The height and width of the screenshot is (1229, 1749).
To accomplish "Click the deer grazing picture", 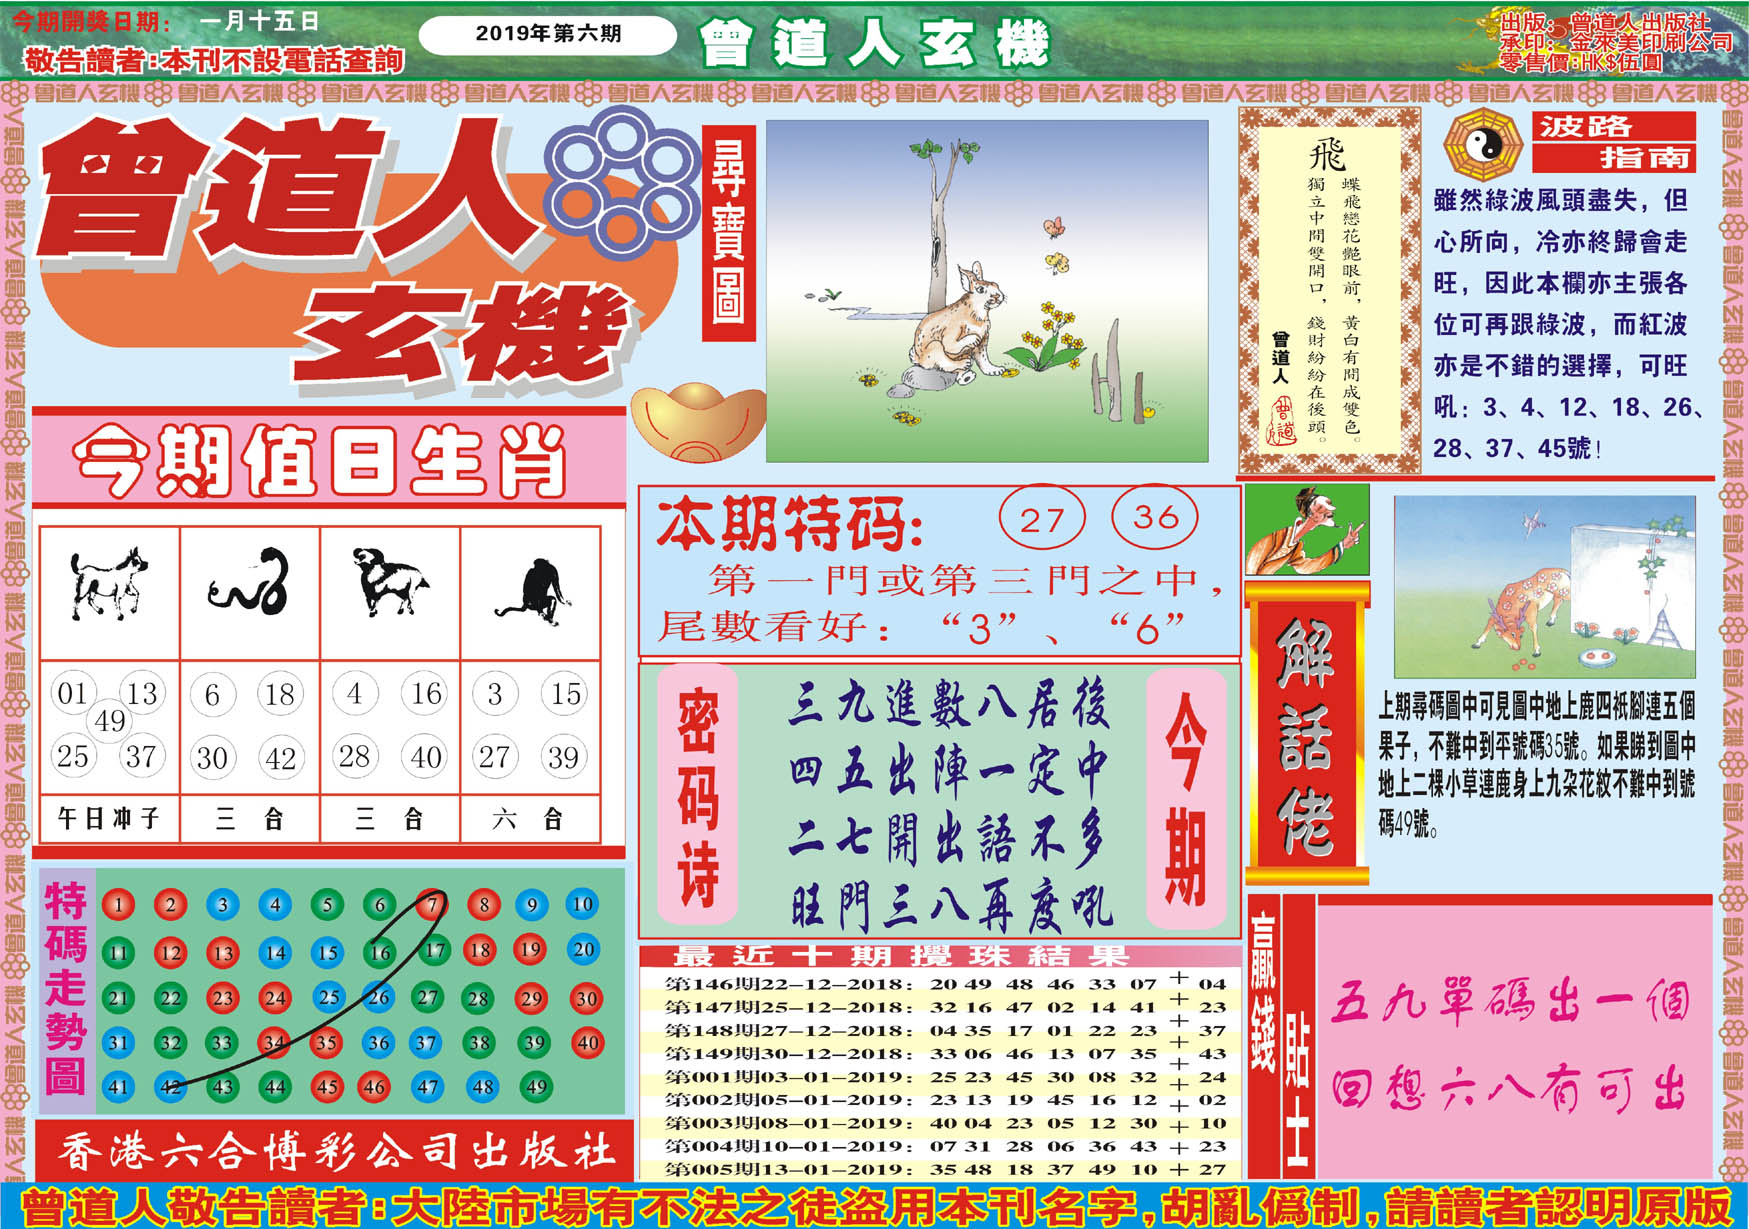I will point(1543,586).
